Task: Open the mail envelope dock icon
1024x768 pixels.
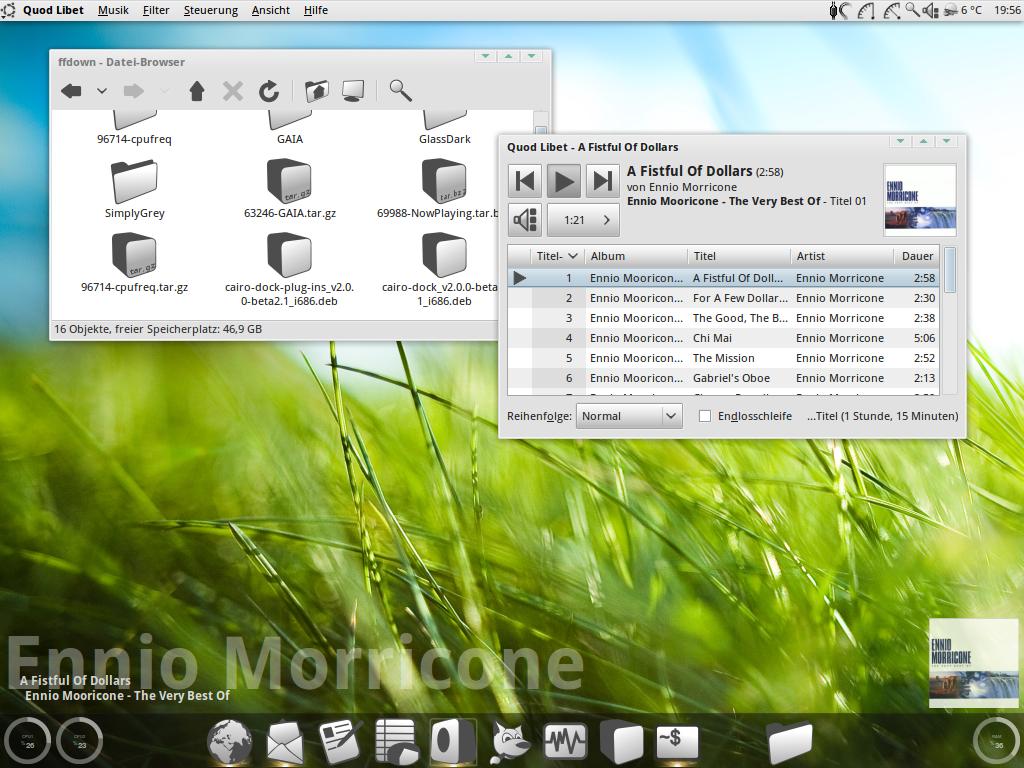Action: pos(285,742)
